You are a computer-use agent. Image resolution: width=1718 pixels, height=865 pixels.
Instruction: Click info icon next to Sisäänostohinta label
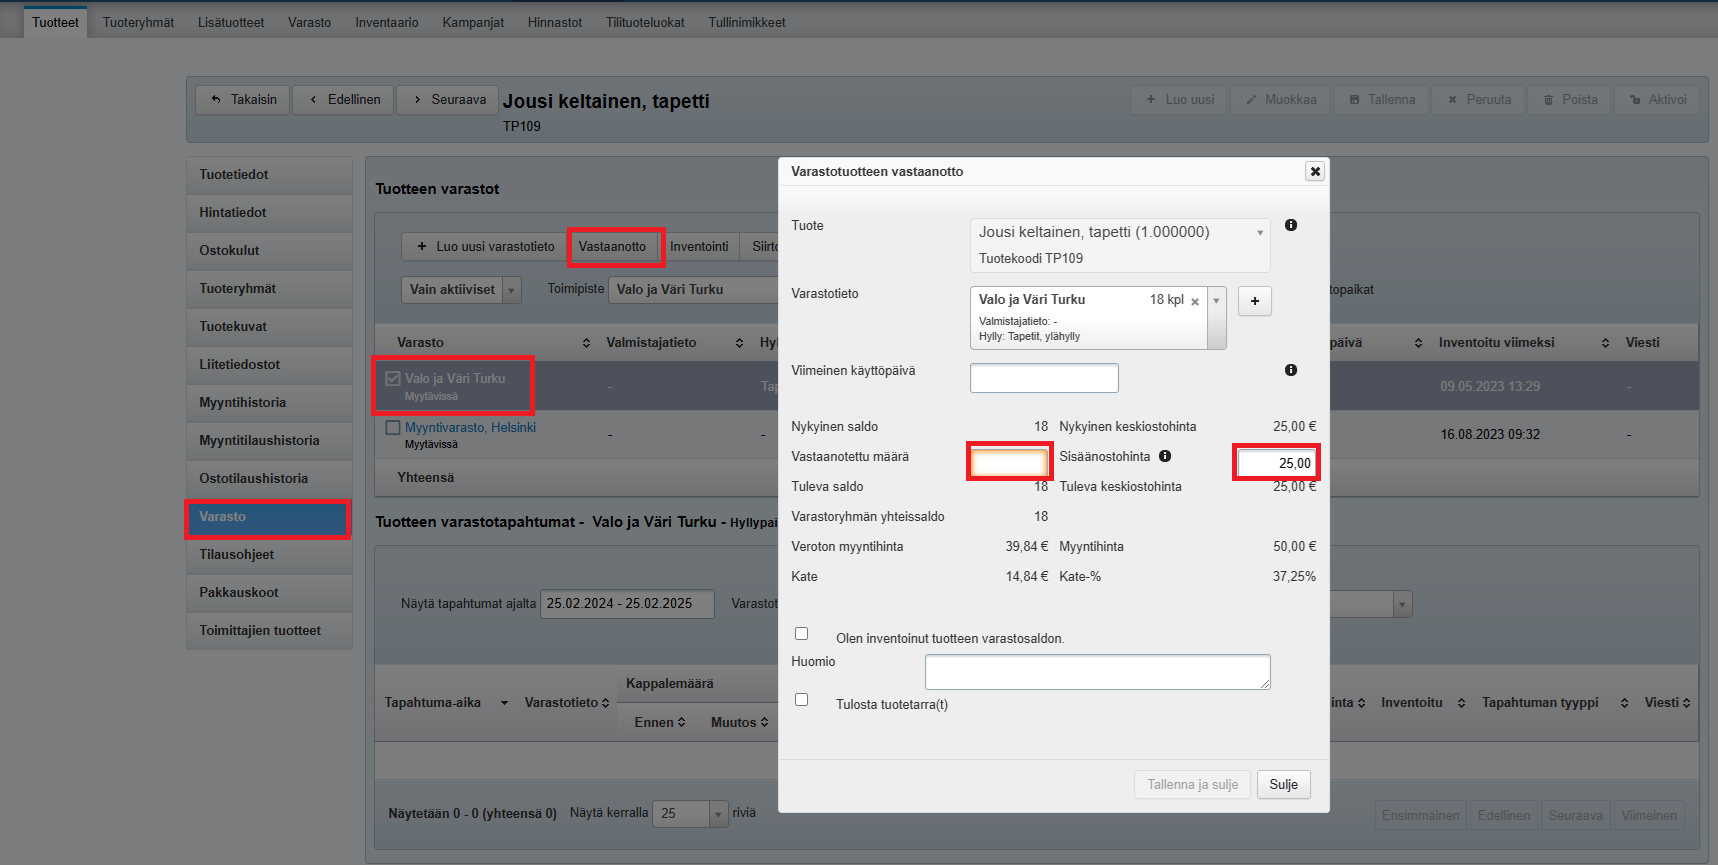tap(1165, 456)
